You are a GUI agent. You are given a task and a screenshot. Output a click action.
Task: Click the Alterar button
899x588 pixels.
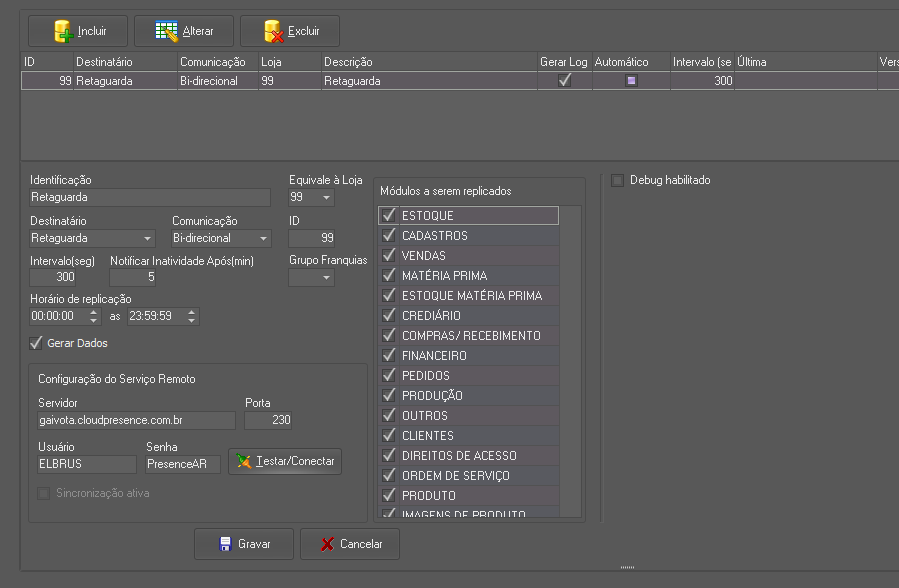pos(184,31)
